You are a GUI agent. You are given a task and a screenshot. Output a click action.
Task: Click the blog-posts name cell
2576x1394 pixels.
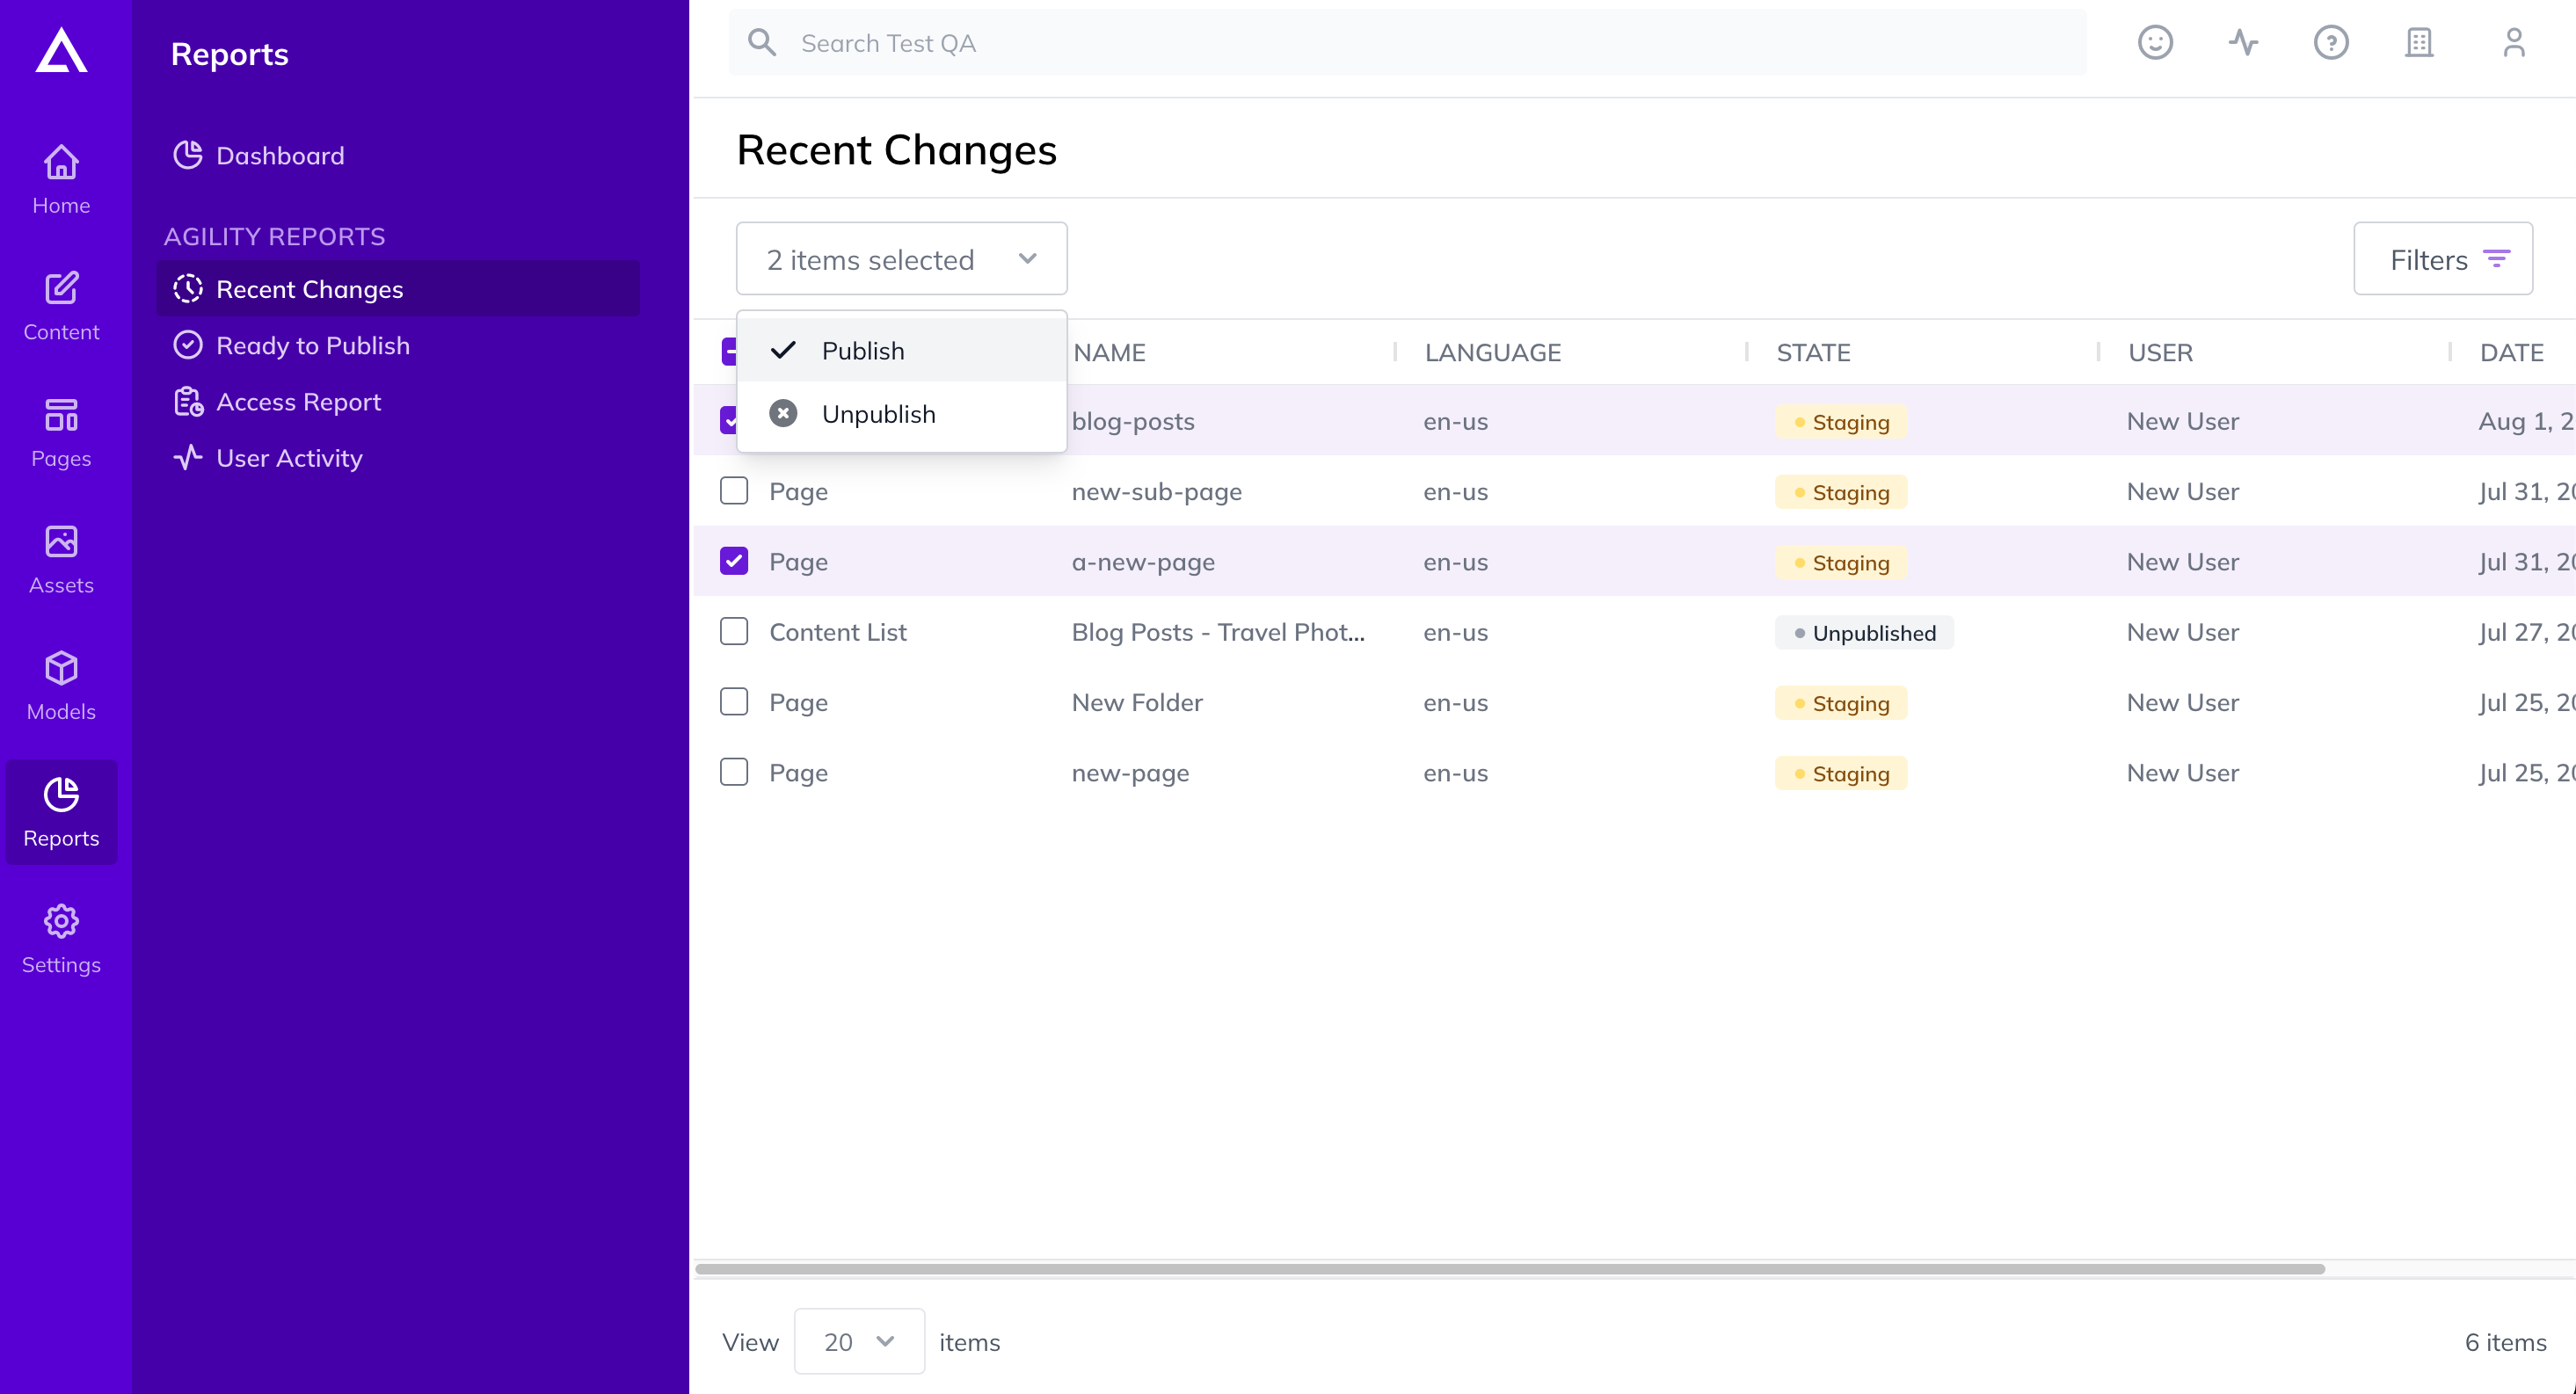[x=1133, y=421]
